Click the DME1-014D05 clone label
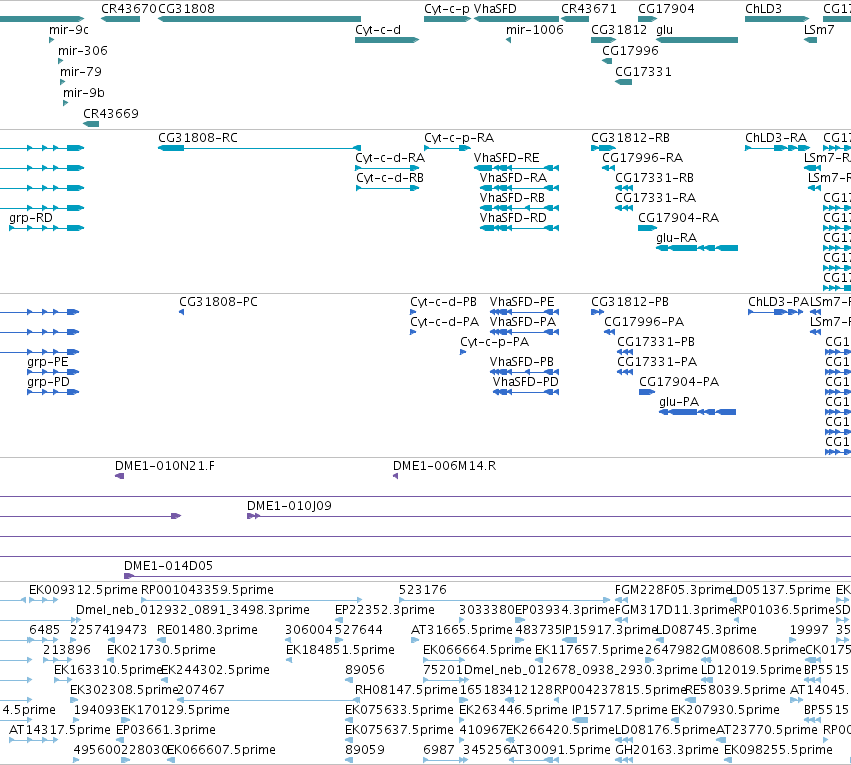 [168, 566]
